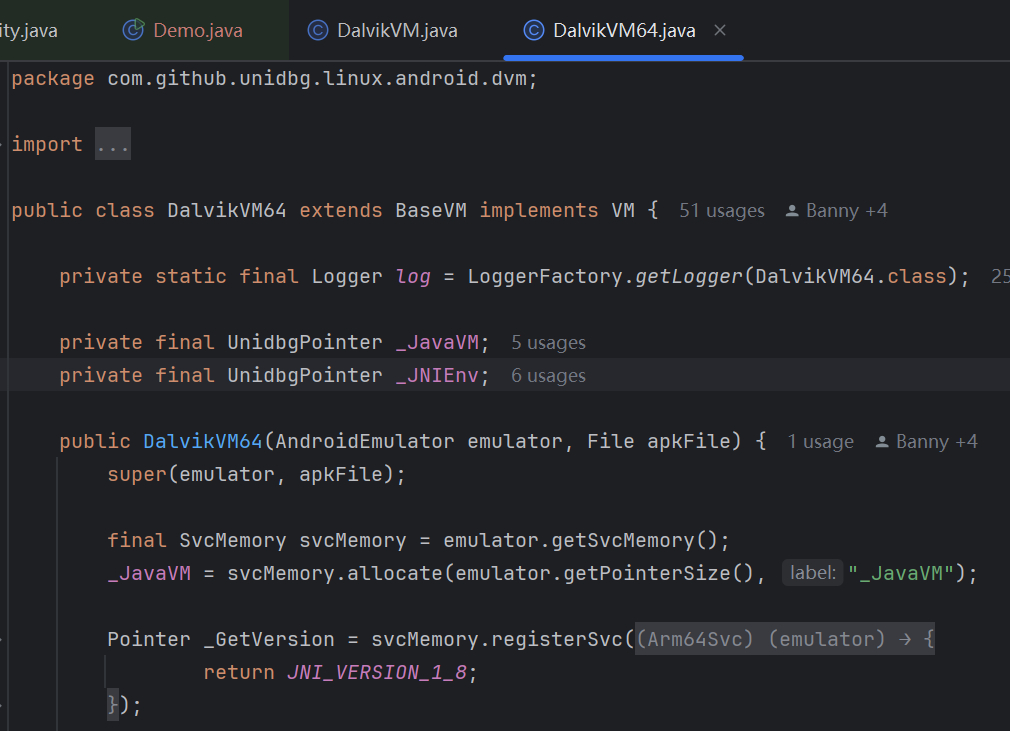
Task: Open the 6 usages hint for _JNIEnv
Action: coord(548,375)
